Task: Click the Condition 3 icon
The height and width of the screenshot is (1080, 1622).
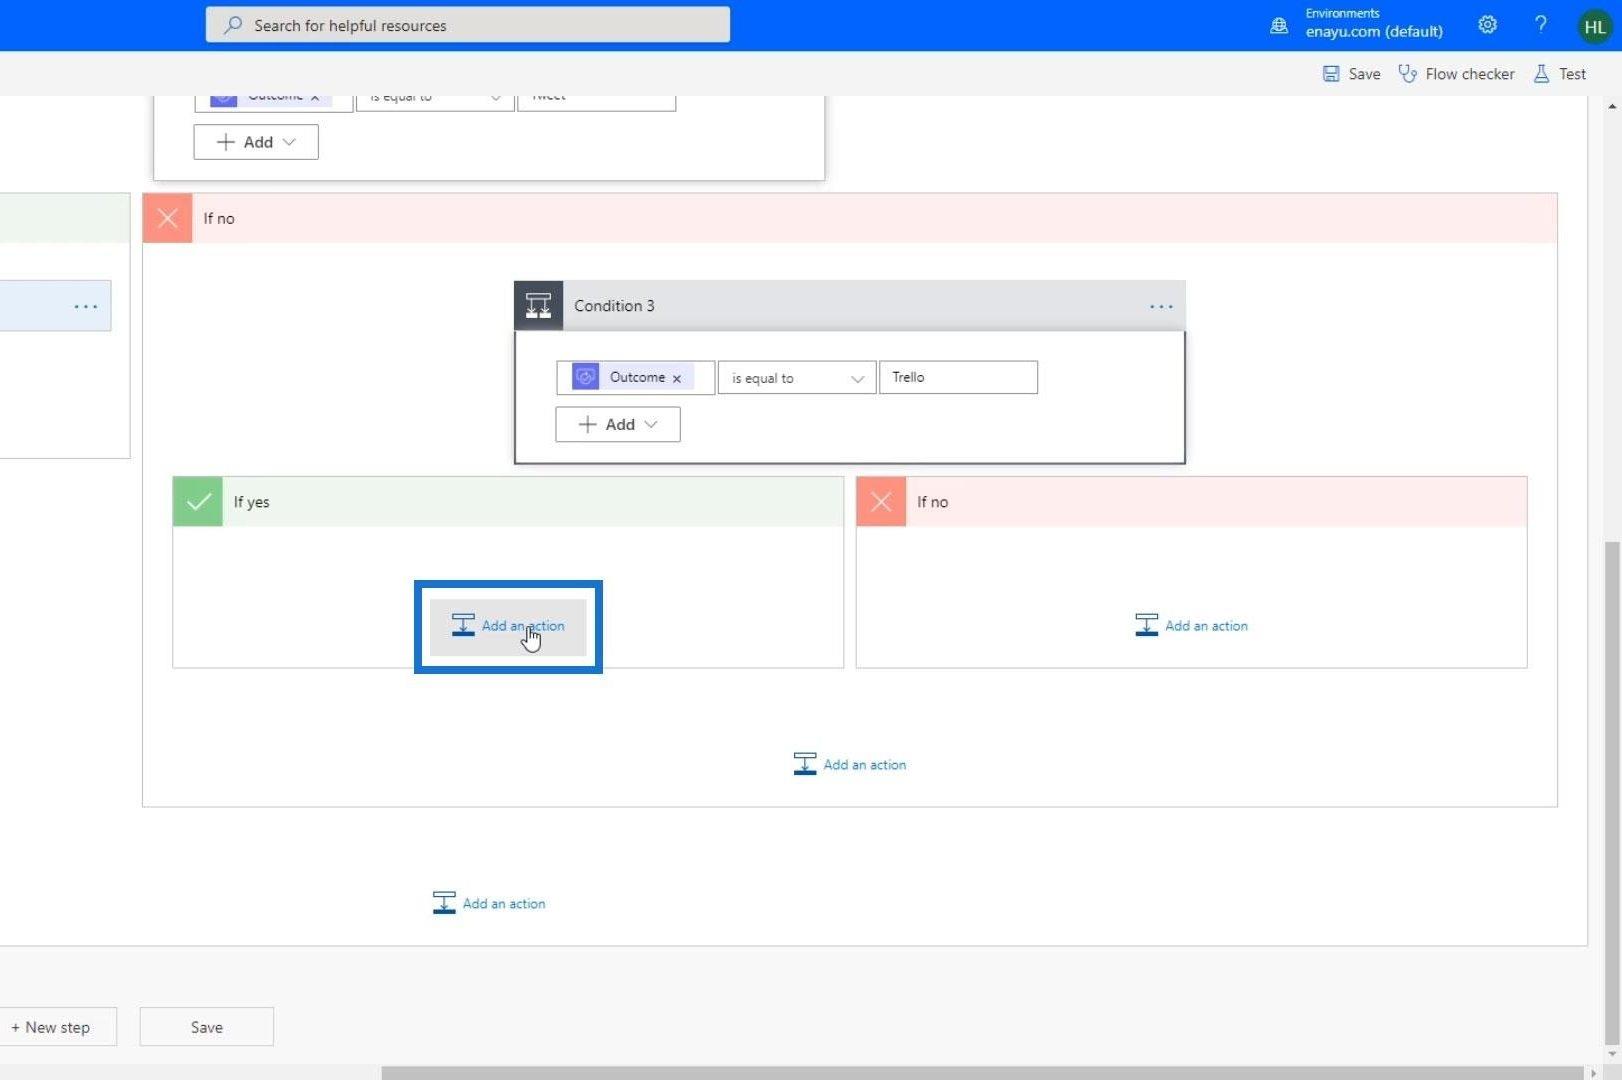Action: point(539,306)
